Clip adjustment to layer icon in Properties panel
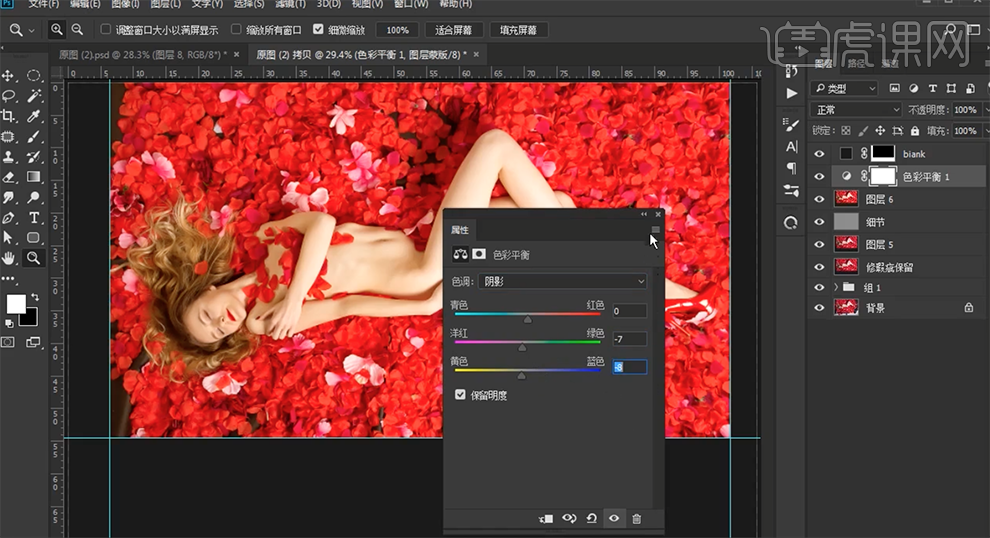Viewport: 990px width, 538px height. tap(546, 518)
